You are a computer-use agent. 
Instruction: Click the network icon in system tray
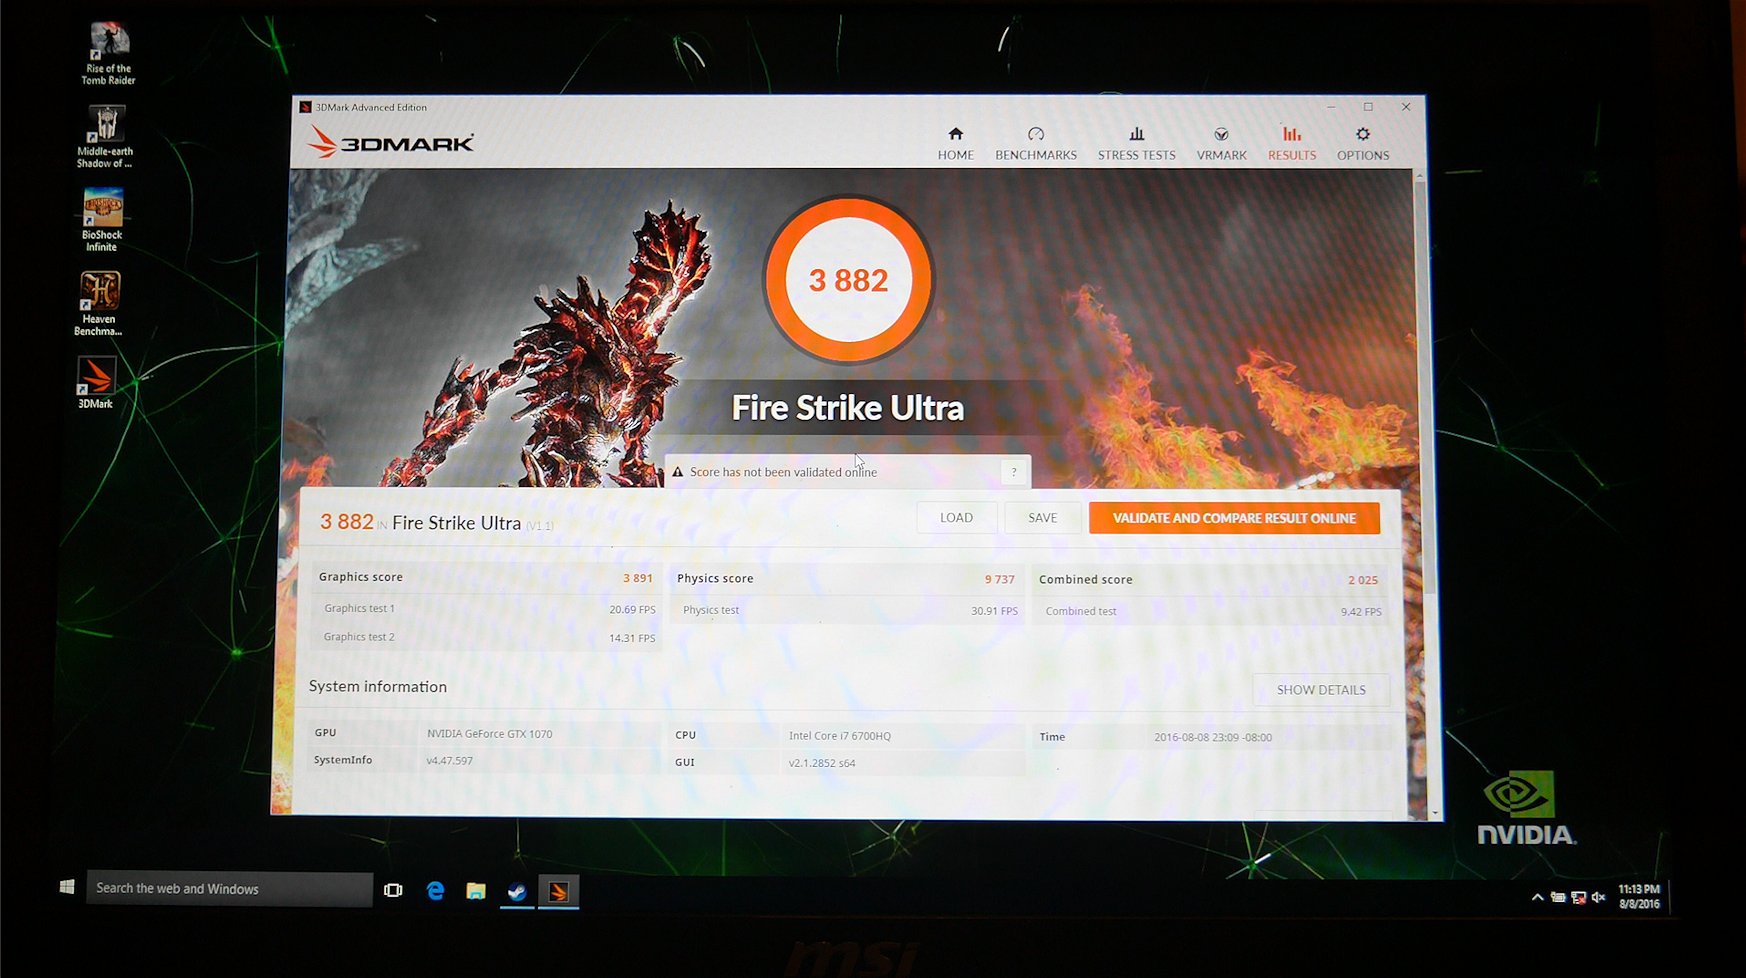click(1578, 898)
